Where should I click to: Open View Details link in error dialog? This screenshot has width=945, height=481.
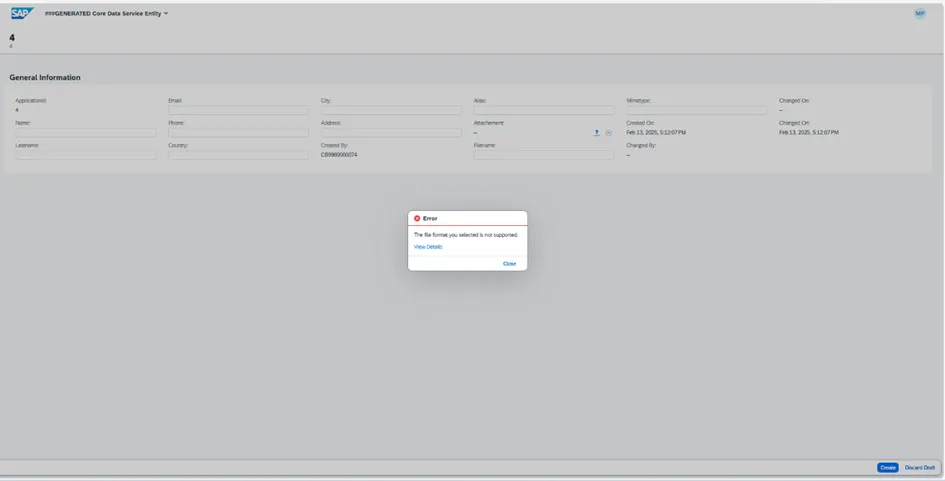[428, 246]
